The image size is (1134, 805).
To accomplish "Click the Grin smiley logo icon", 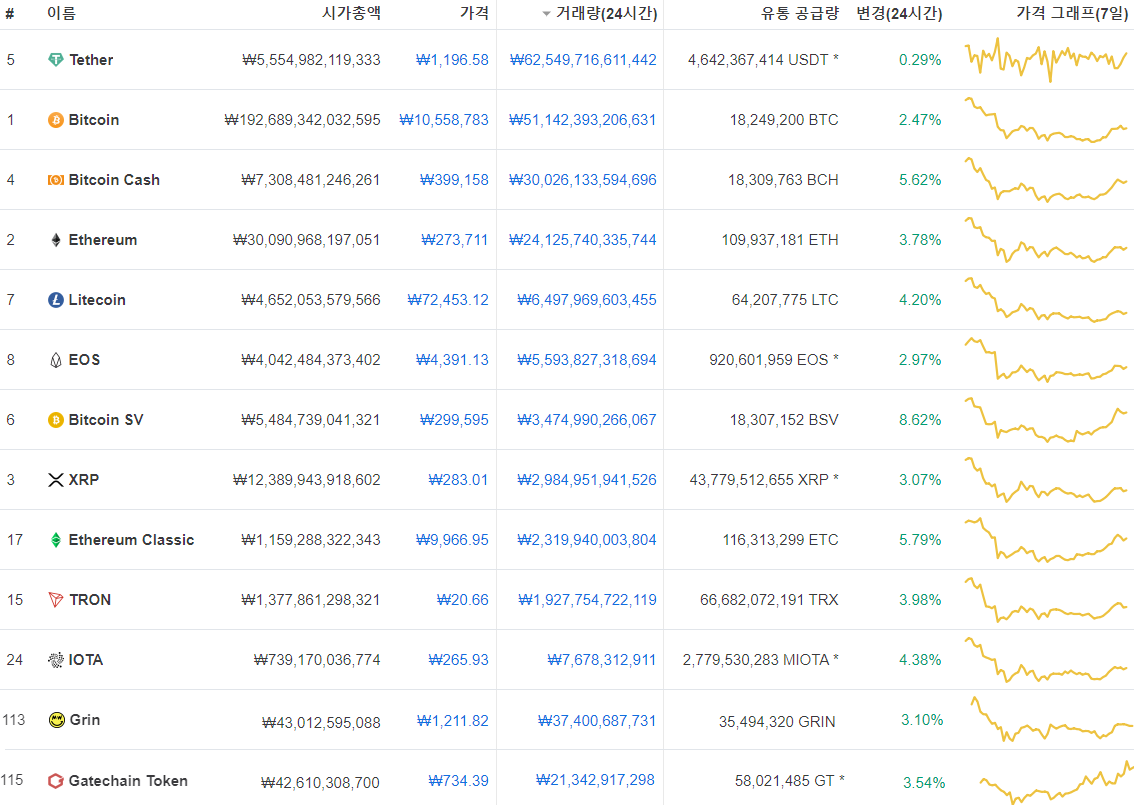I will click(56, 720).
